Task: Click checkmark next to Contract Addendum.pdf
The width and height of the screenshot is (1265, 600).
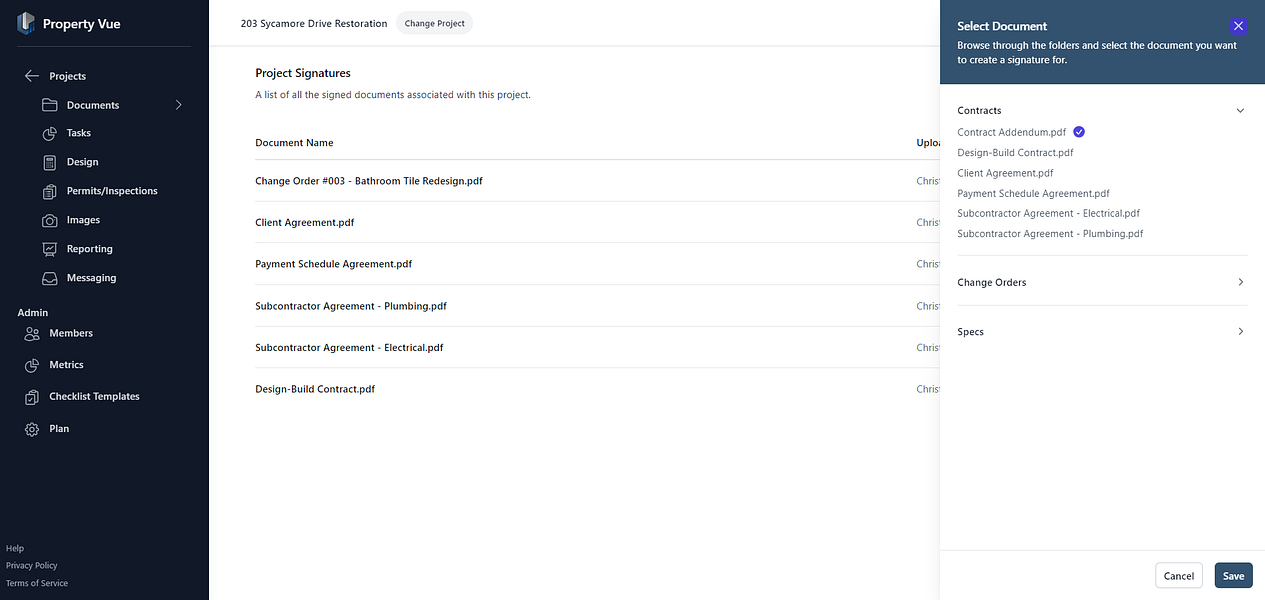Action: pyautogui.click(x=1079, y=132)
